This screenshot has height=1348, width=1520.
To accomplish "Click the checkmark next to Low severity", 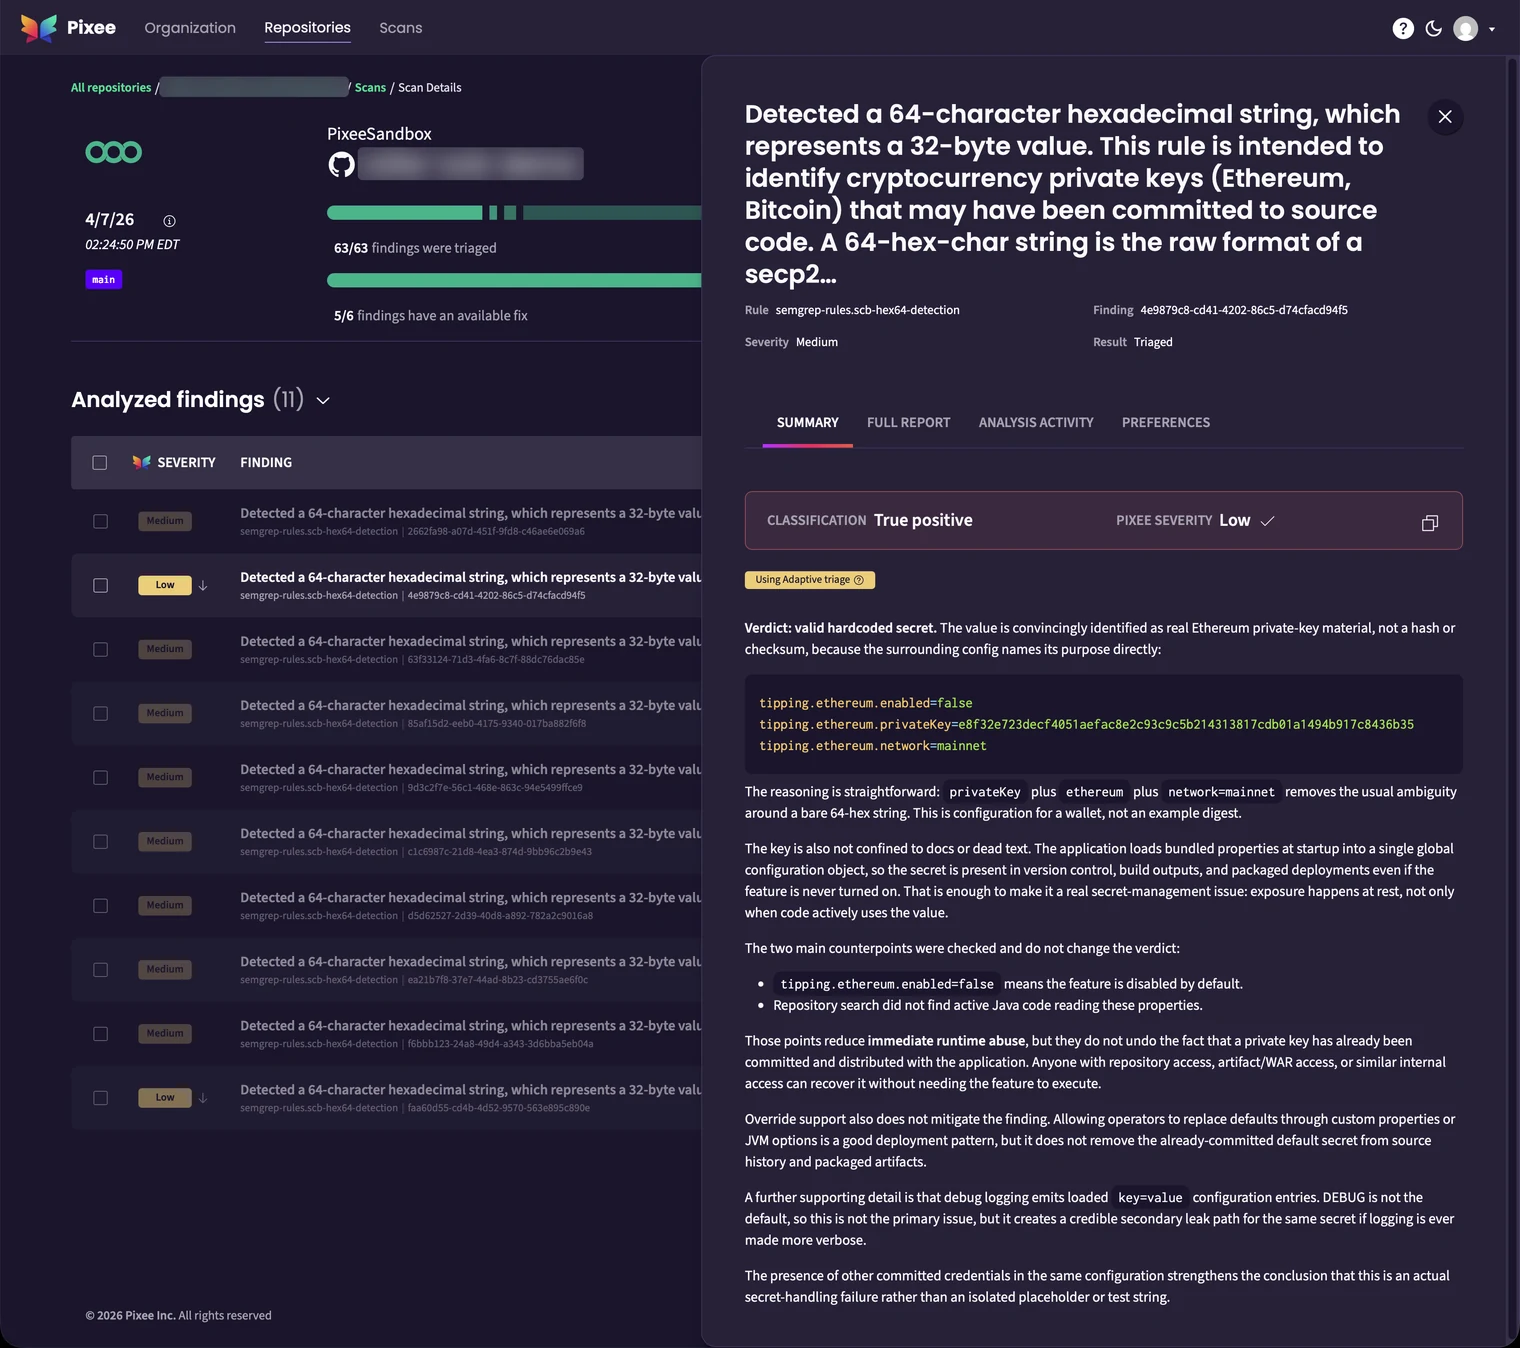I will coord(1267,521).
